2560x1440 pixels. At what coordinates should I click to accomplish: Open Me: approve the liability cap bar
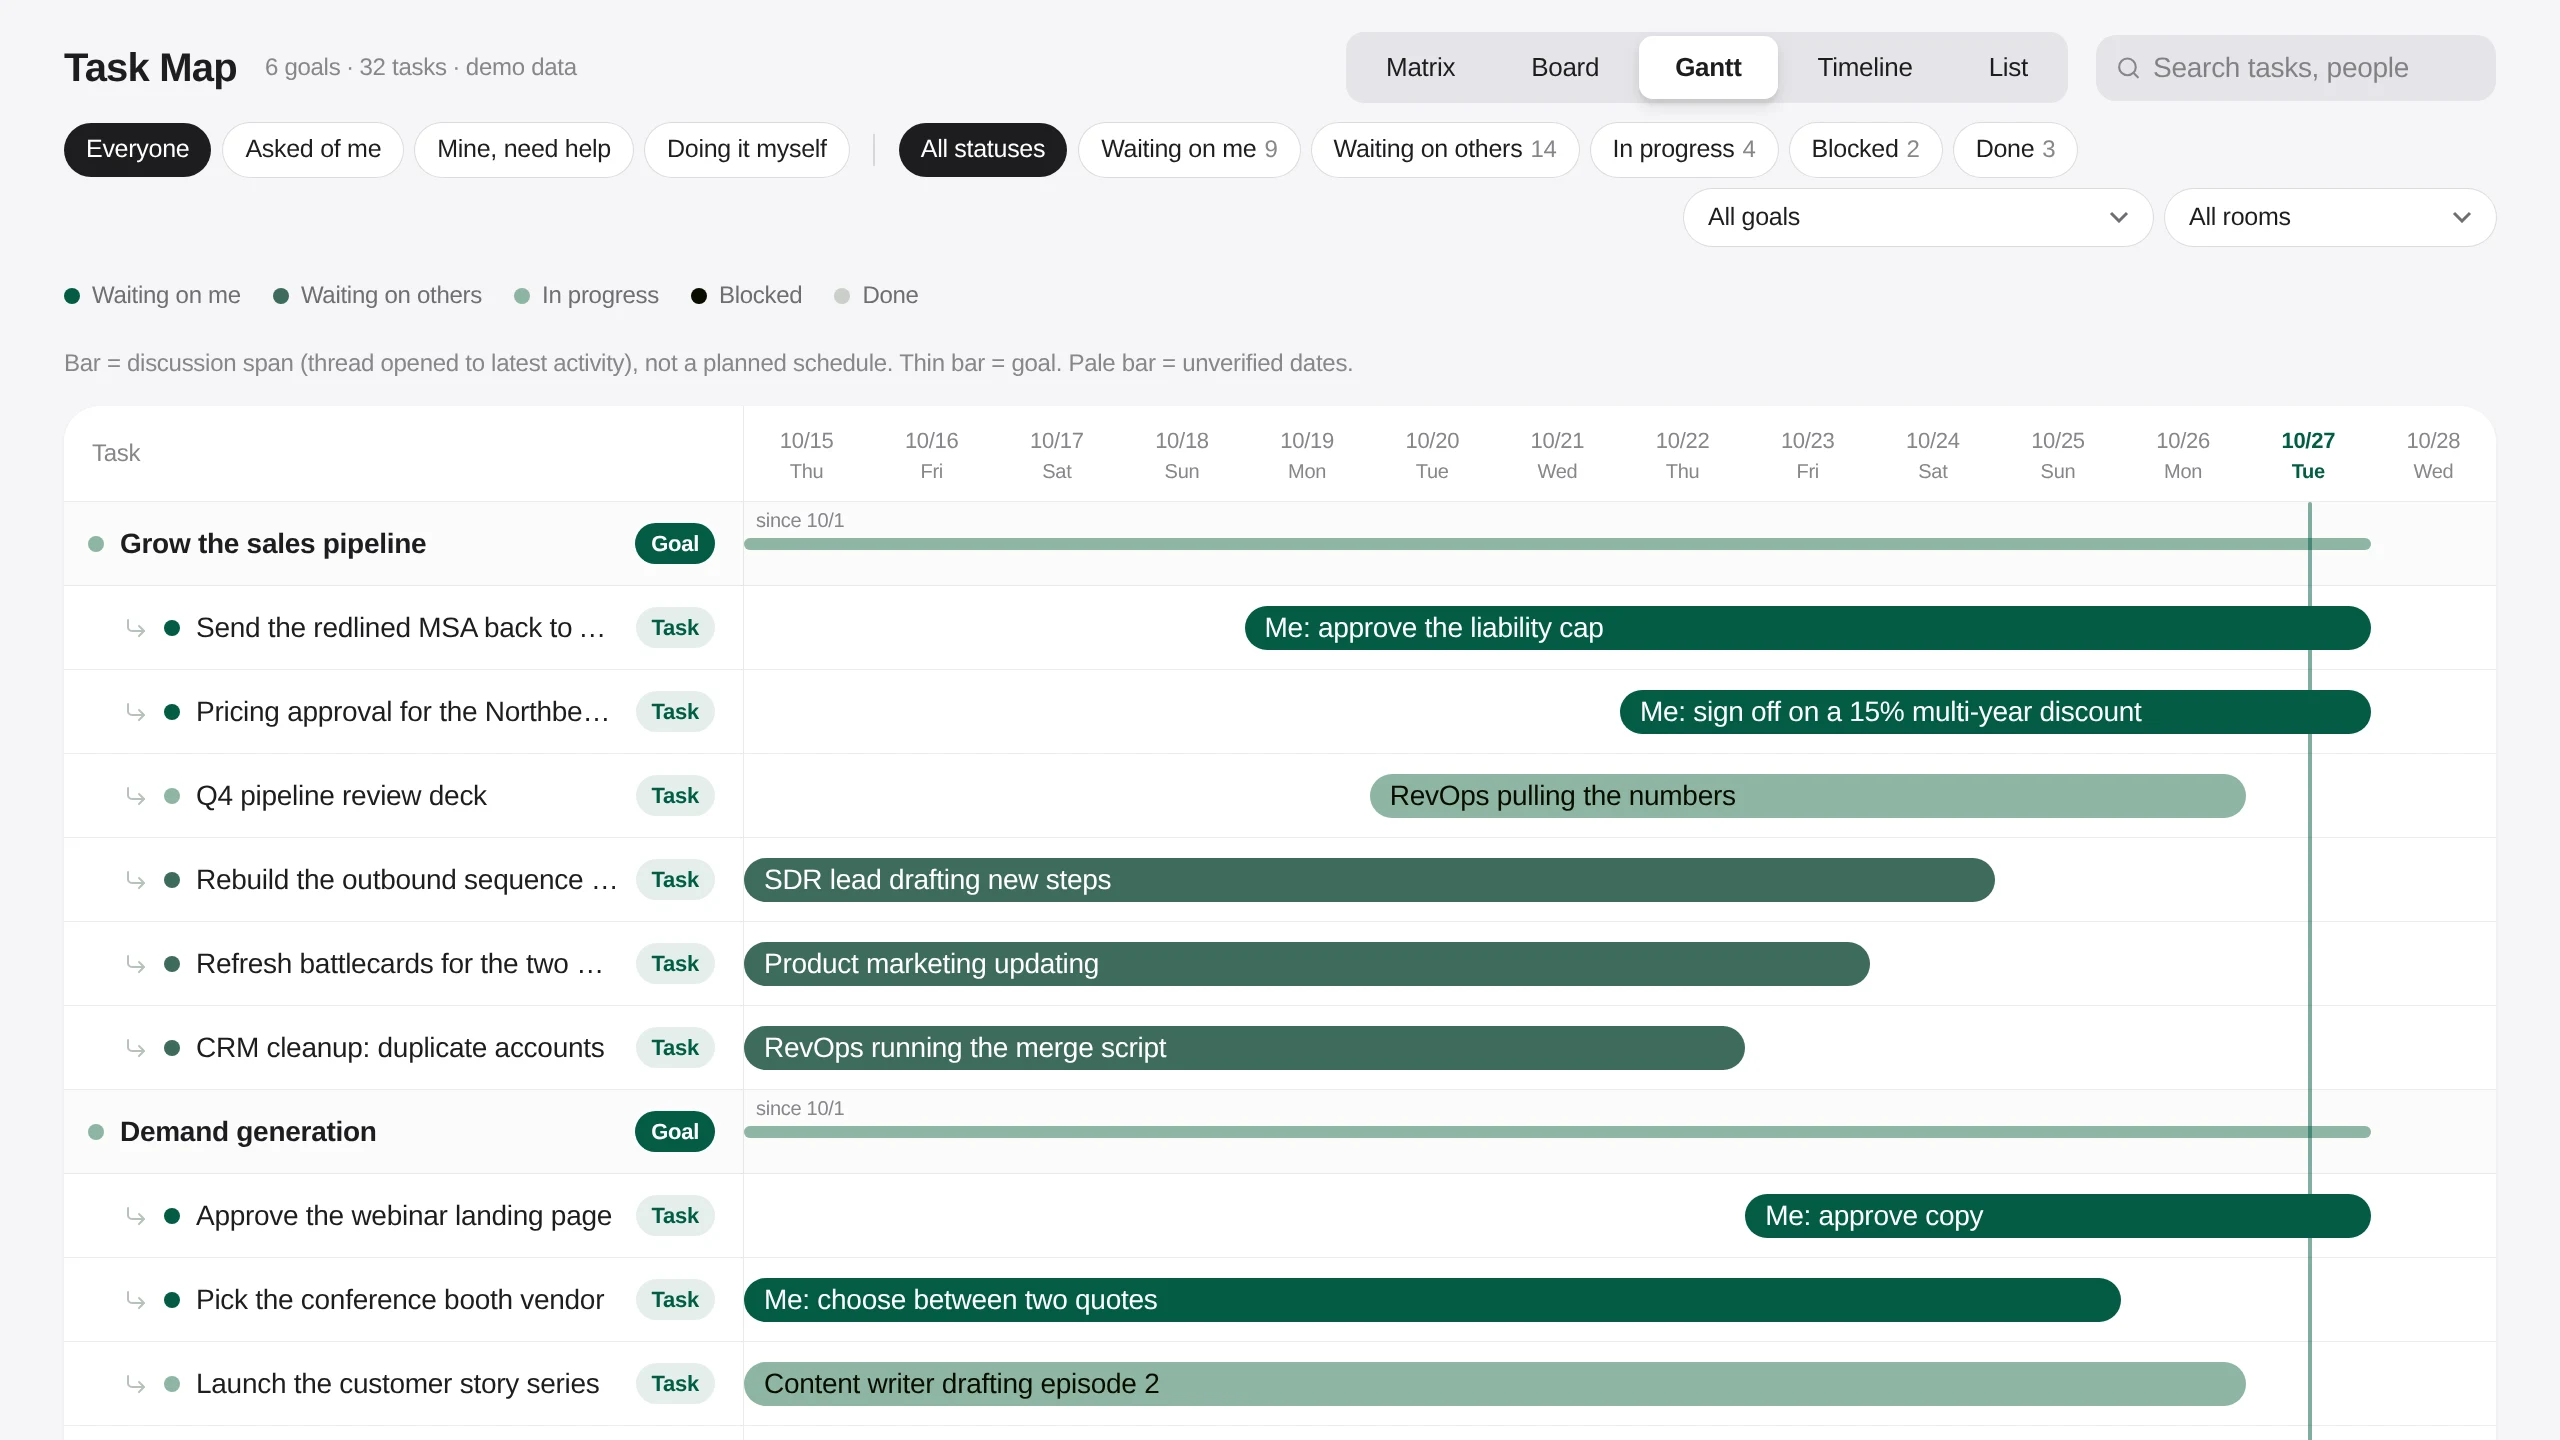pos(1808,628)
